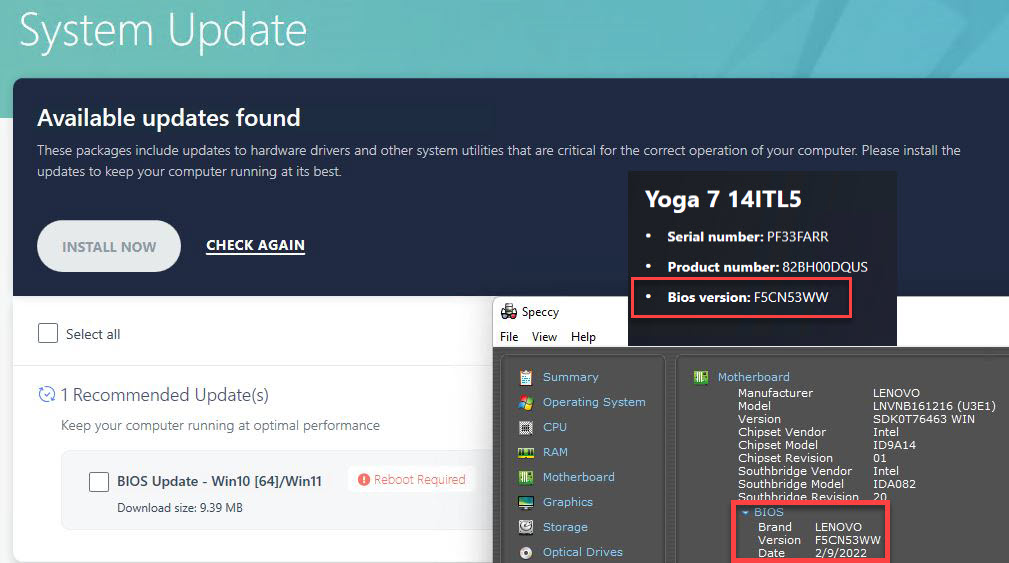
Task: Select RAM section label in Speccy
Action: coord(555,452)
